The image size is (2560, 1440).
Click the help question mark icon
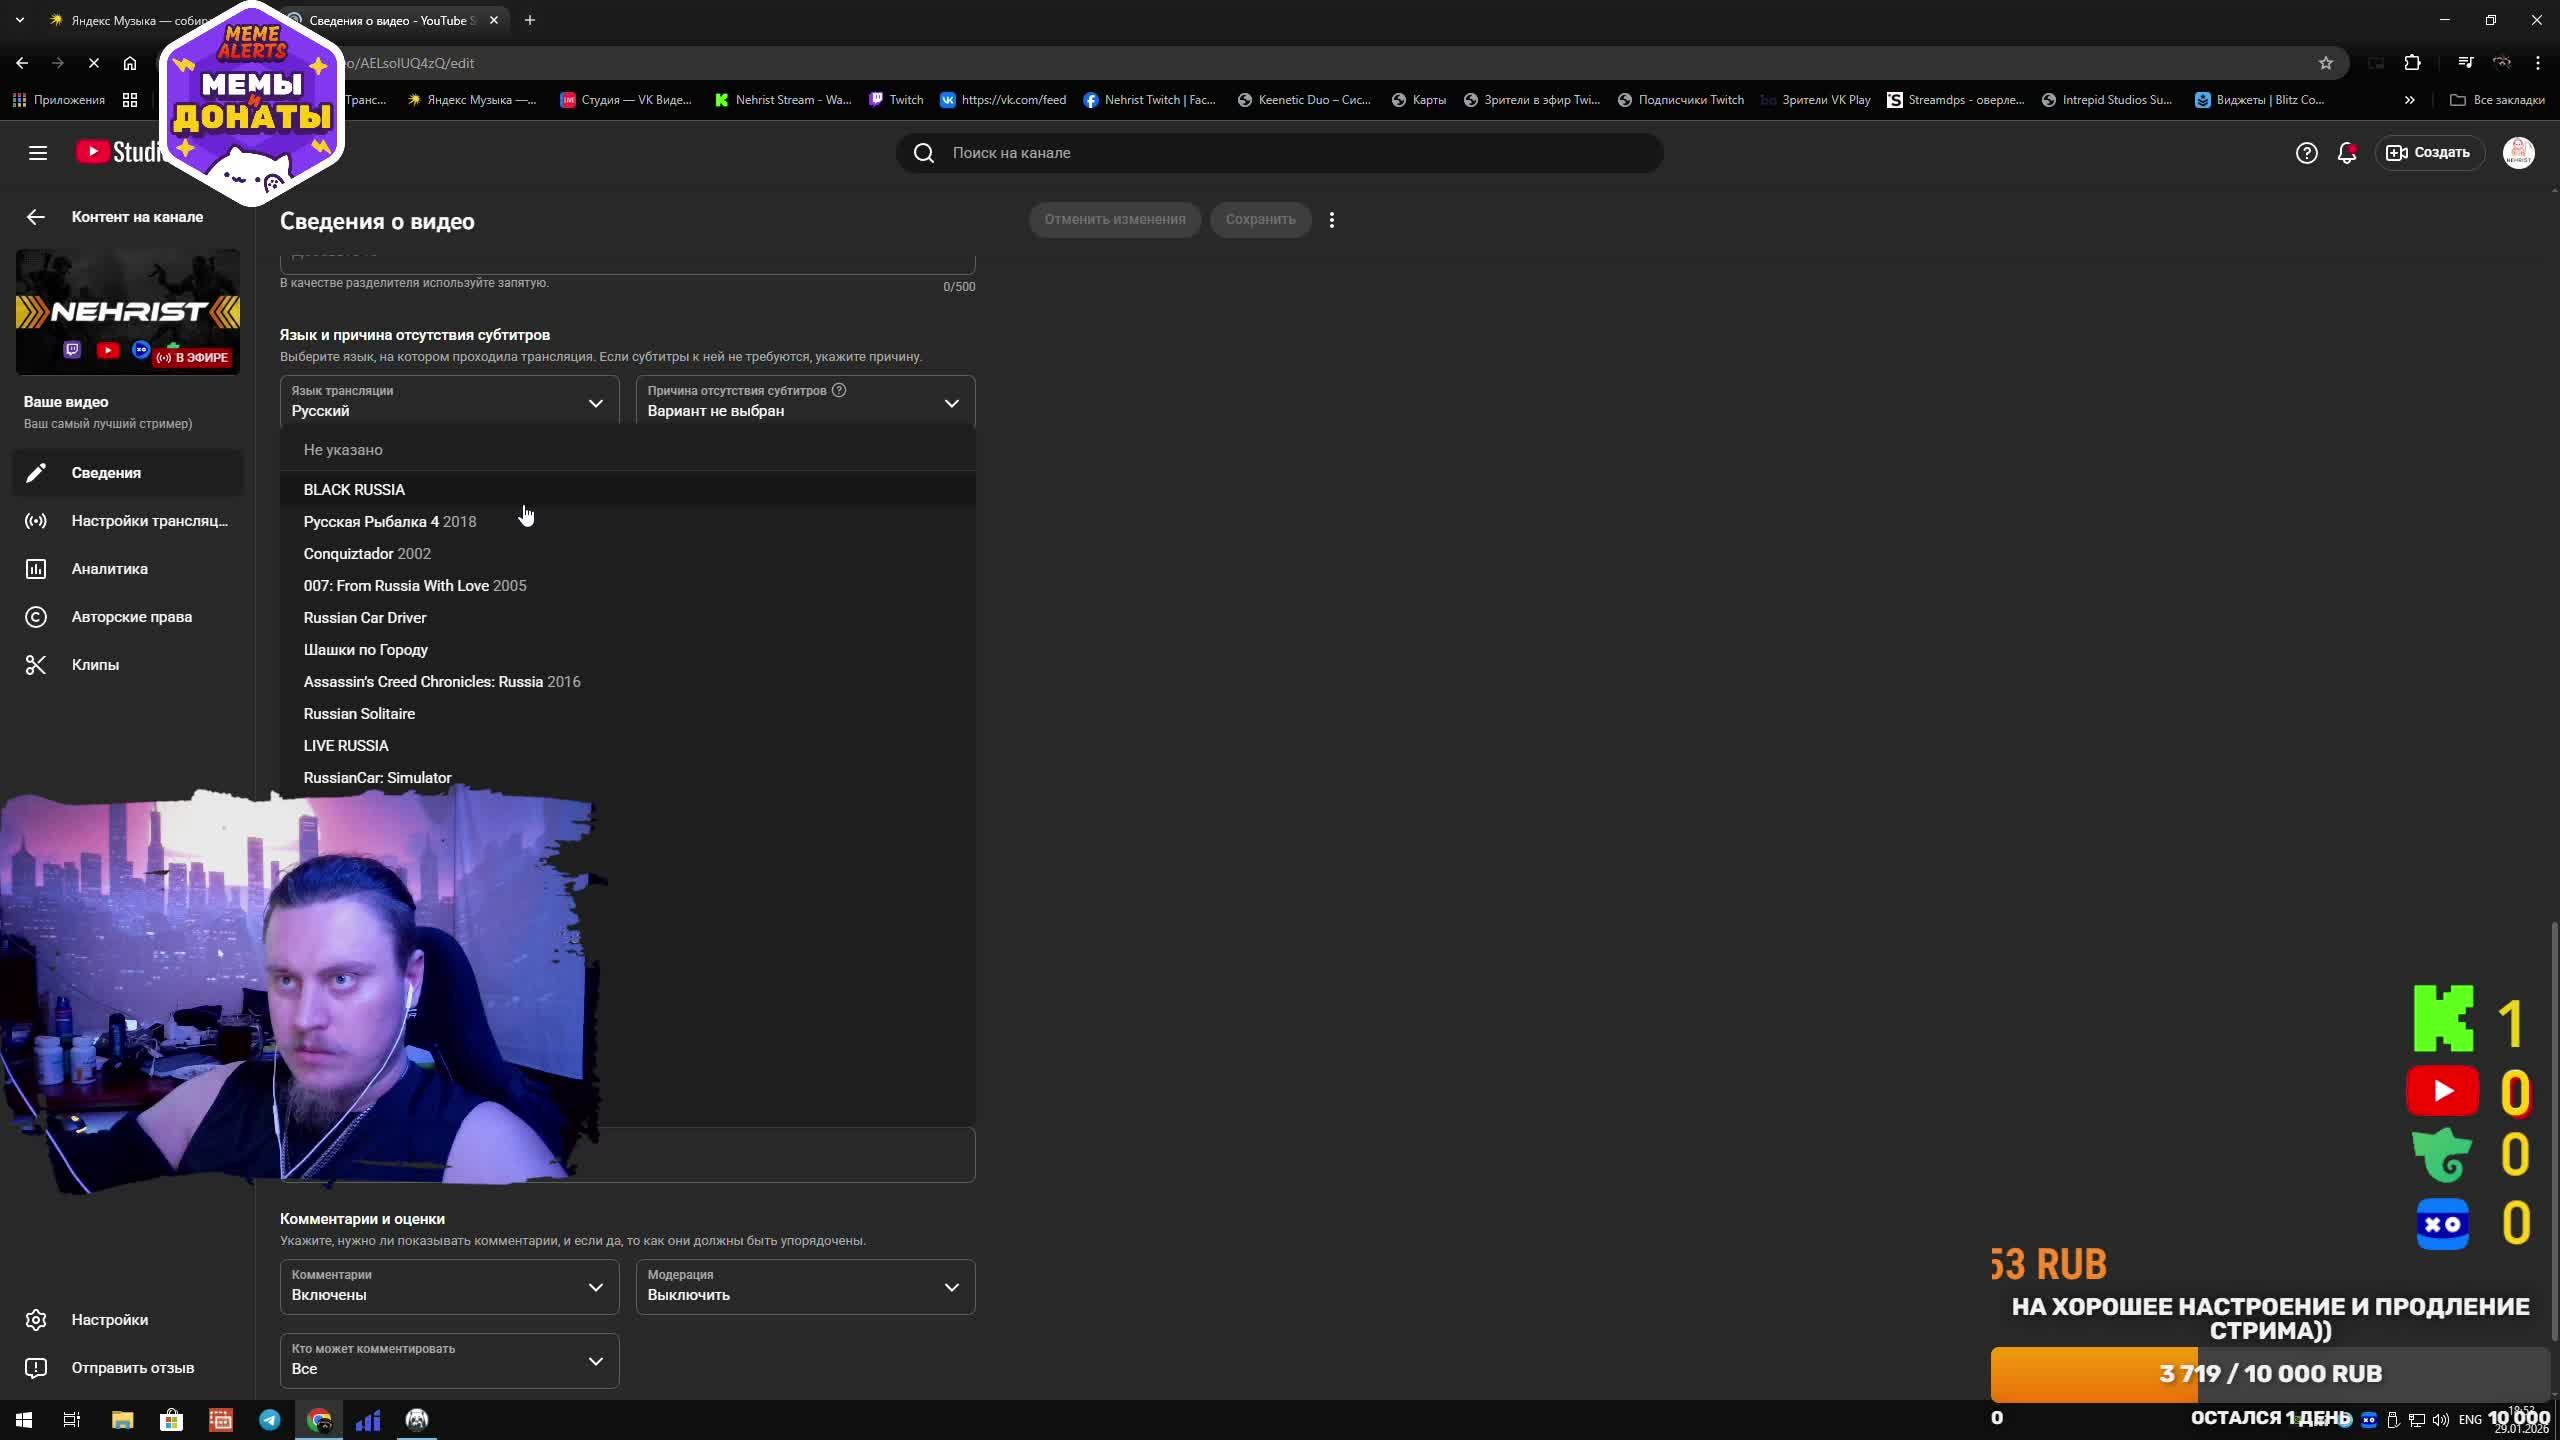[x=2306, y=153]
